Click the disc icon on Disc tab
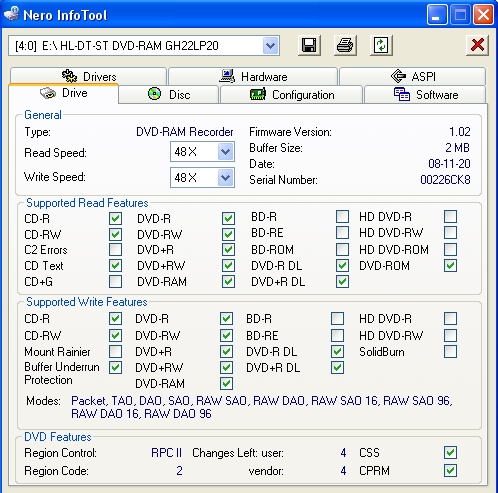Screen dimensions: 498x493 point(154,94)
